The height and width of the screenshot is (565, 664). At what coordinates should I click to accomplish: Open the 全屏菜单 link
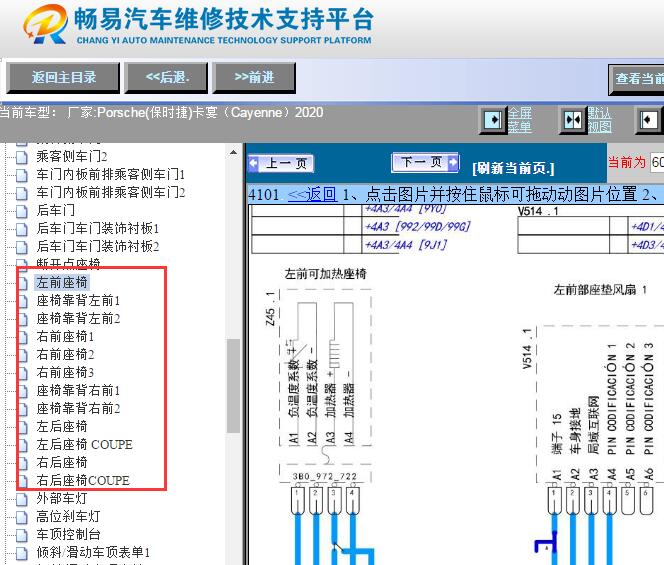520,120
